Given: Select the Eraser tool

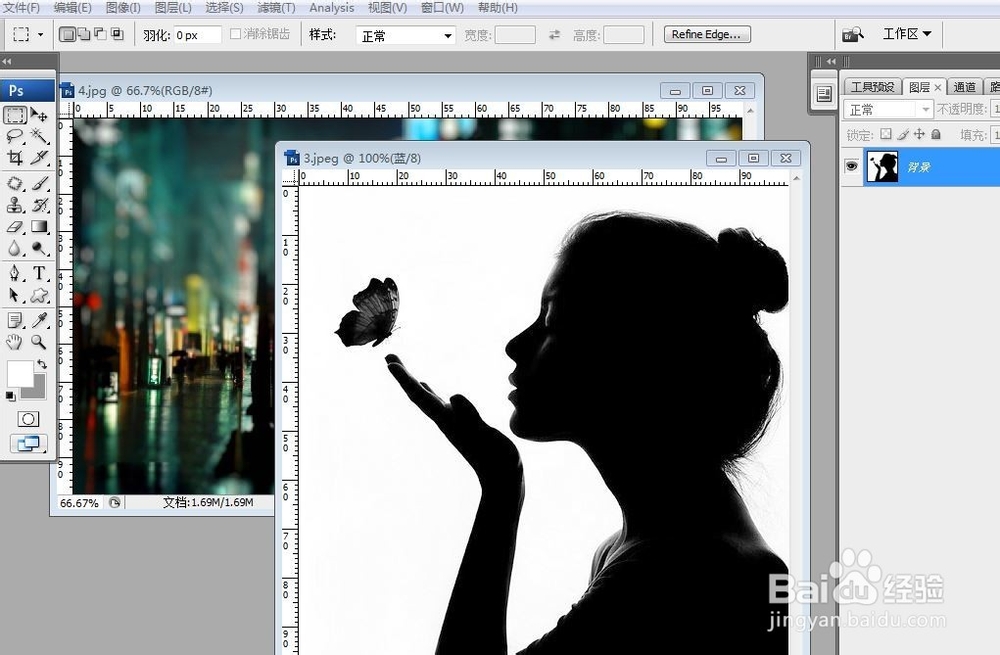Looking at the screenshot, I should [x=15, y=226].
